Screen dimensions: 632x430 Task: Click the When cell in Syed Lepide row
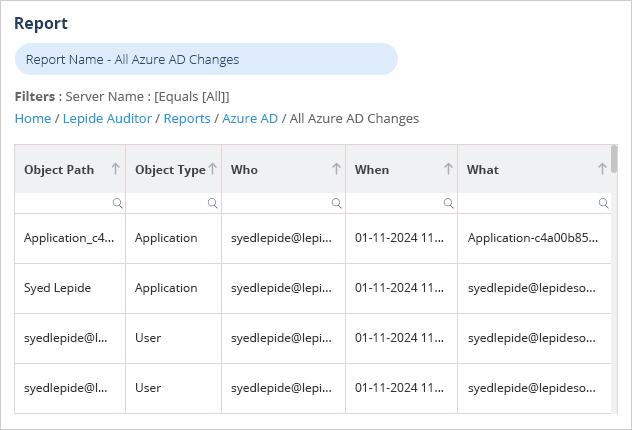[401, 289]
